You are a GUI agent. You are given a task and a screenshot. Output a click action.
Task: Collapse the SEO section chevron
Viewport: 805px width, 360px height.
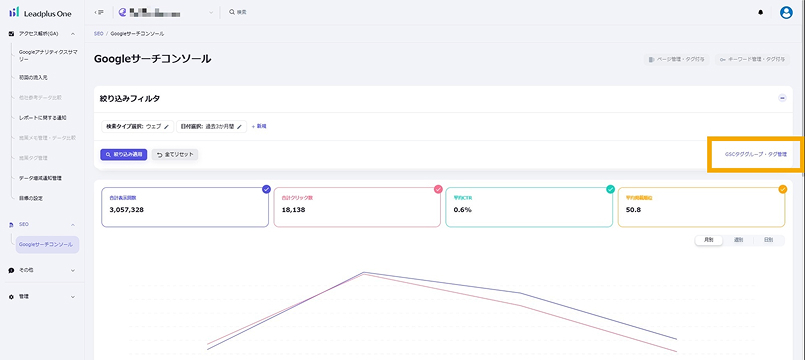73,224
